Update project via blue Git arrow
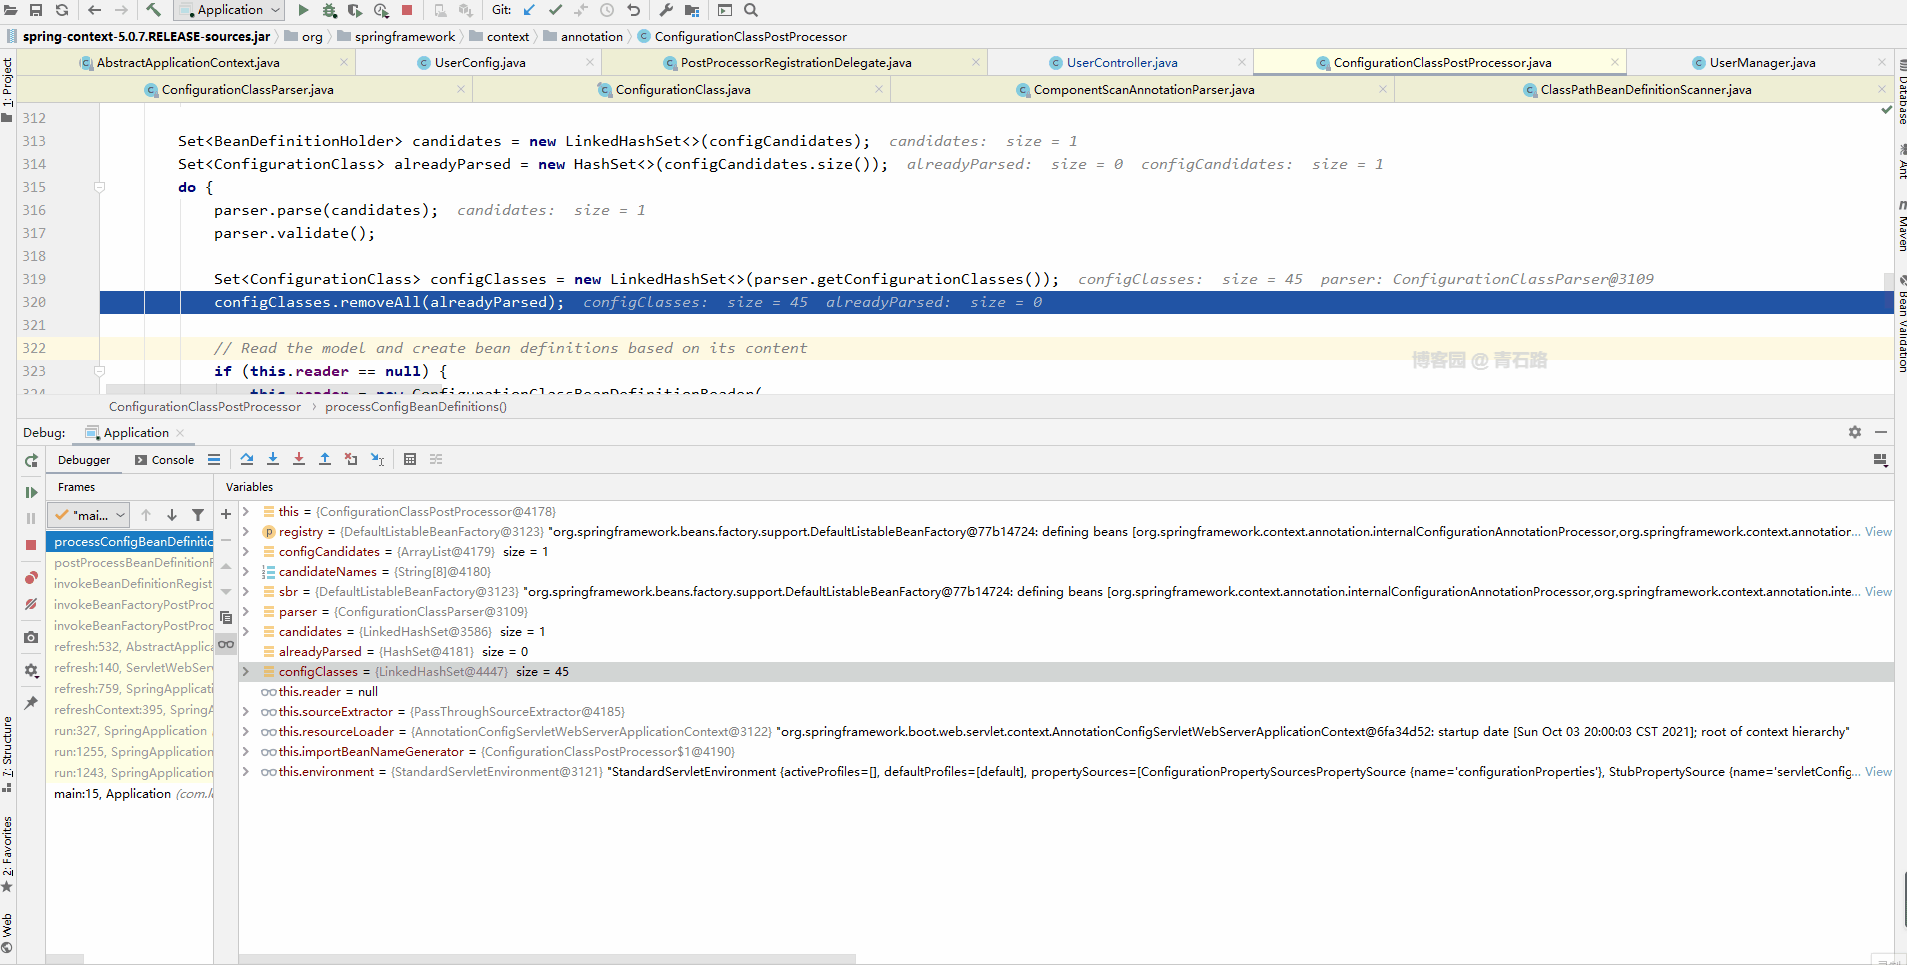Screen dimensions: 1907x965 point(529,10)
